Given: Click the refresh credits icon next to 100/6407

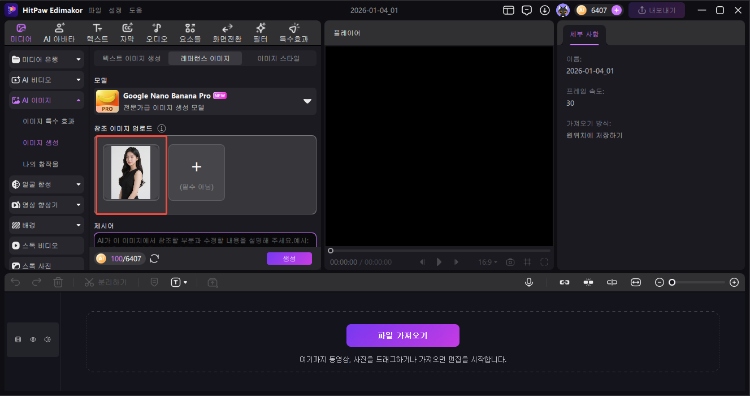Looking at the screenshot, I should pyautogui.click(x=154, y=259).
